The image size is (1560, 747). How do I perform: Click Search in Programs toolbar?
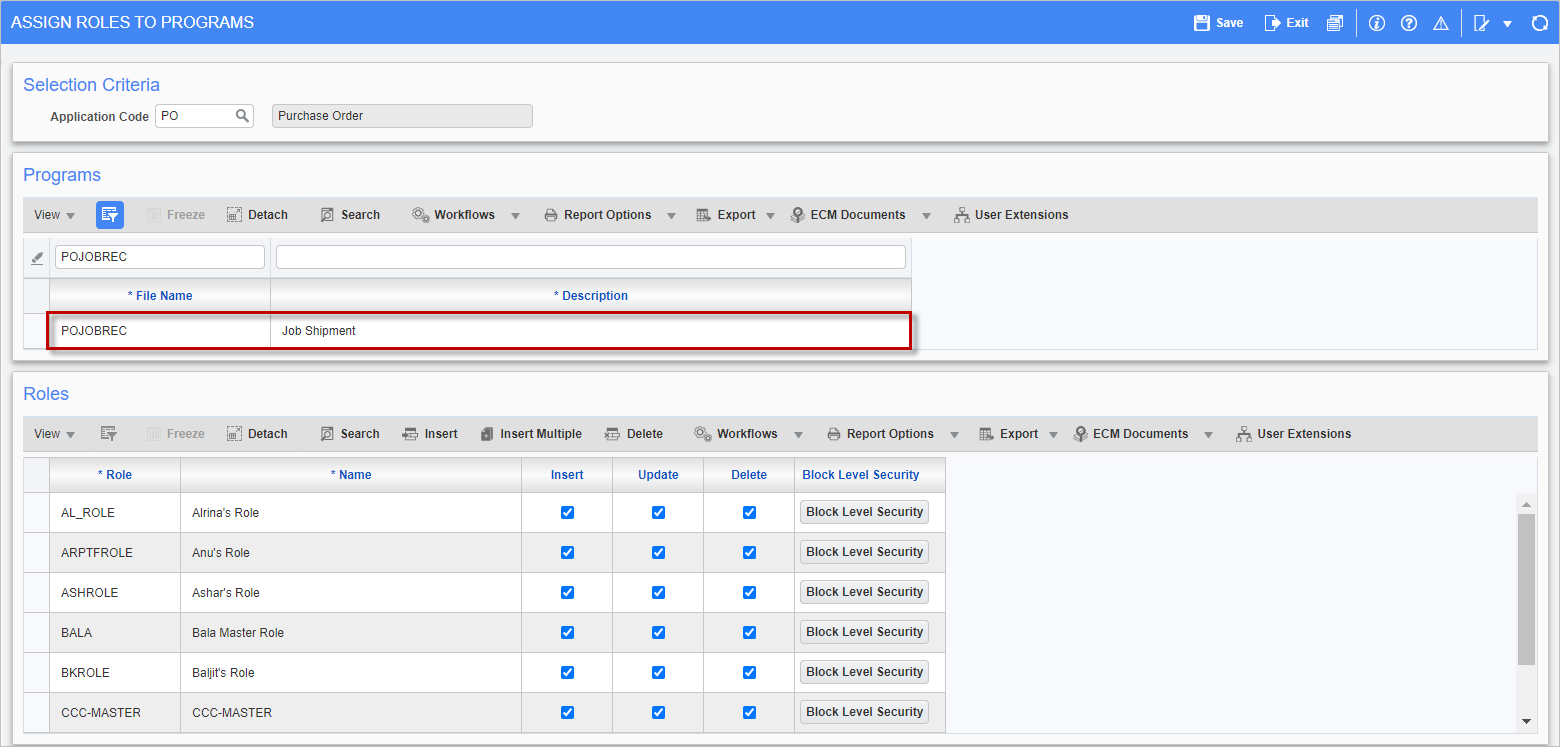click(350, 215)
